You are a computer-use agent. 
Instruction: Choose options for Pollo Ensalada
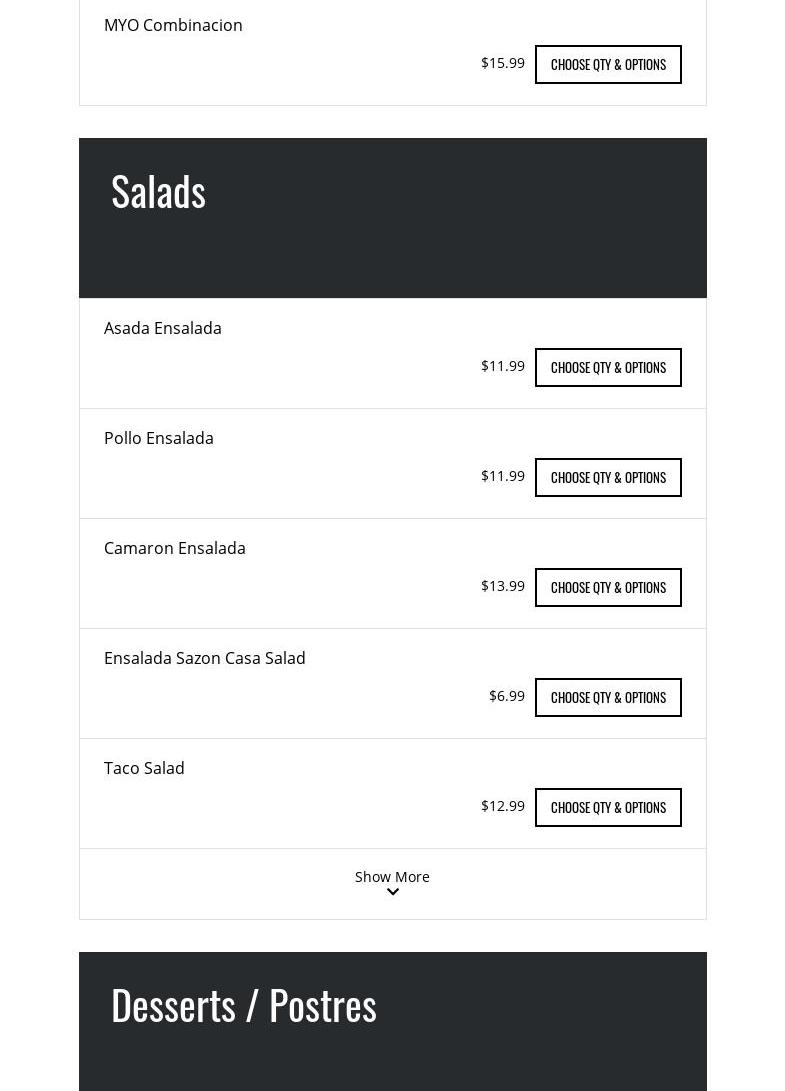click(608, 477)
